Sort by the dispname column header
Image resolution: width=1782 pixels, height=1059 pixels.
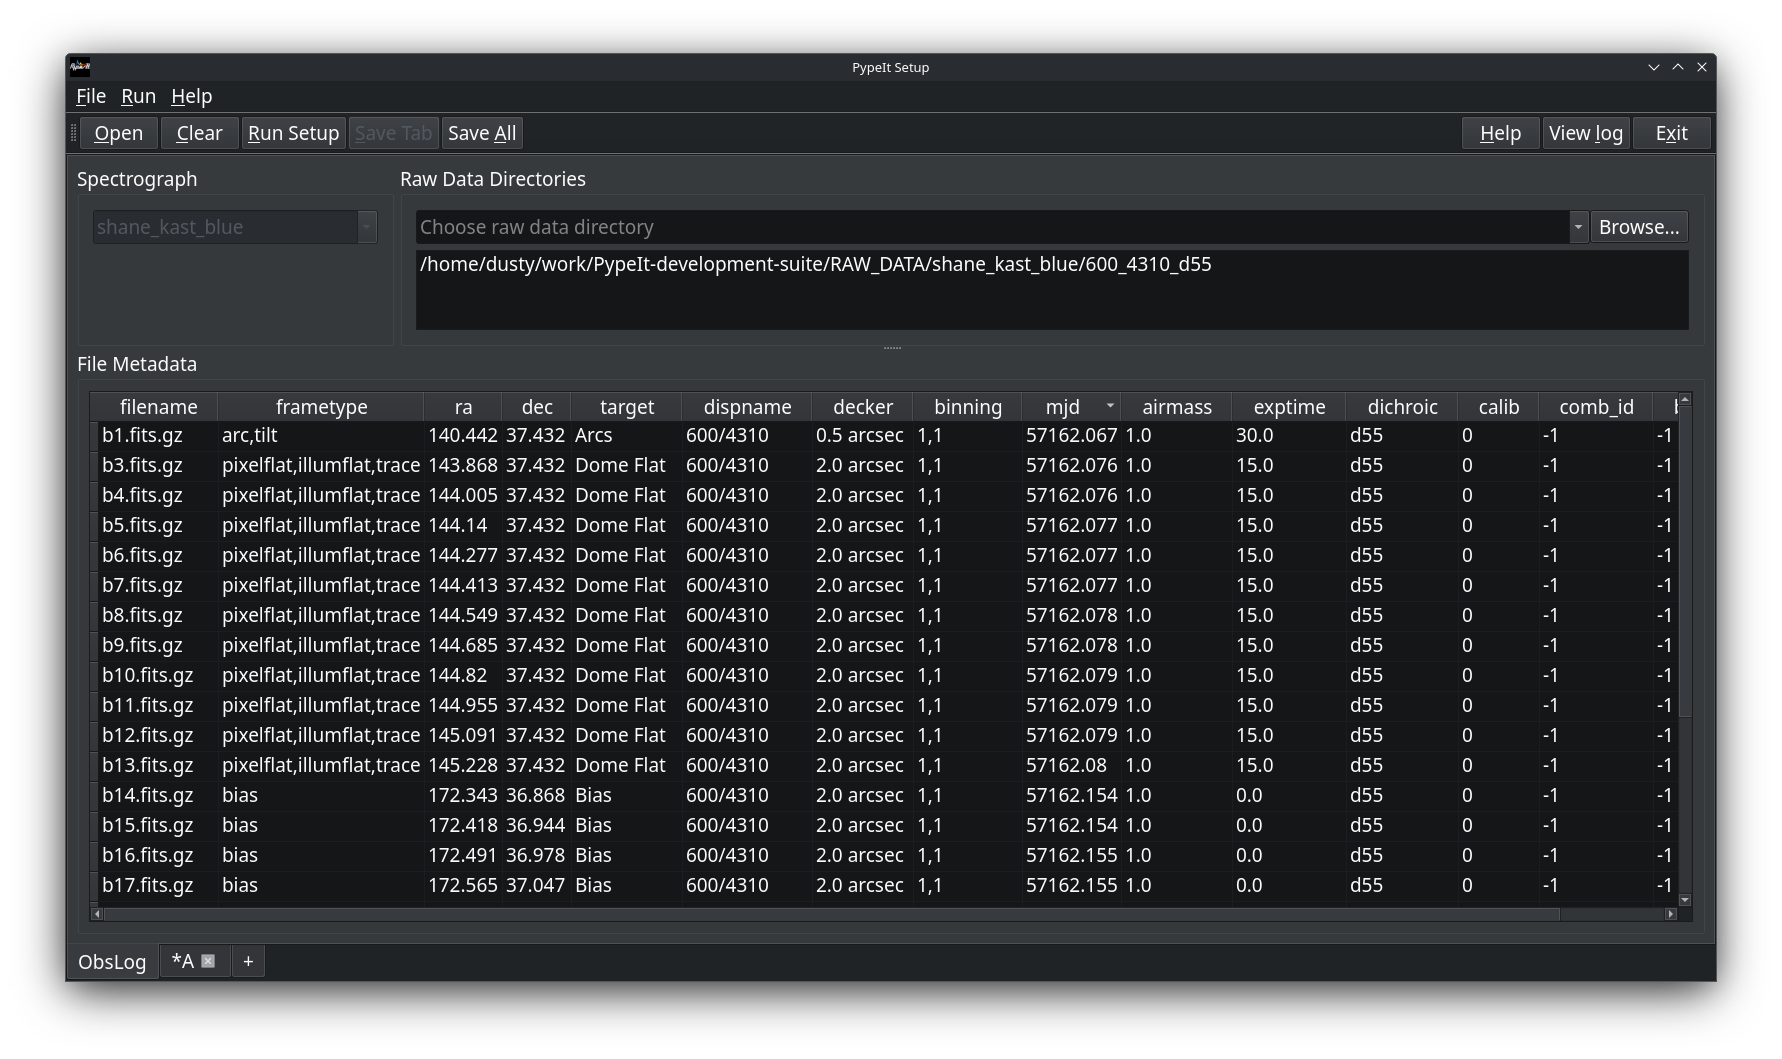[x=747, y=407]
